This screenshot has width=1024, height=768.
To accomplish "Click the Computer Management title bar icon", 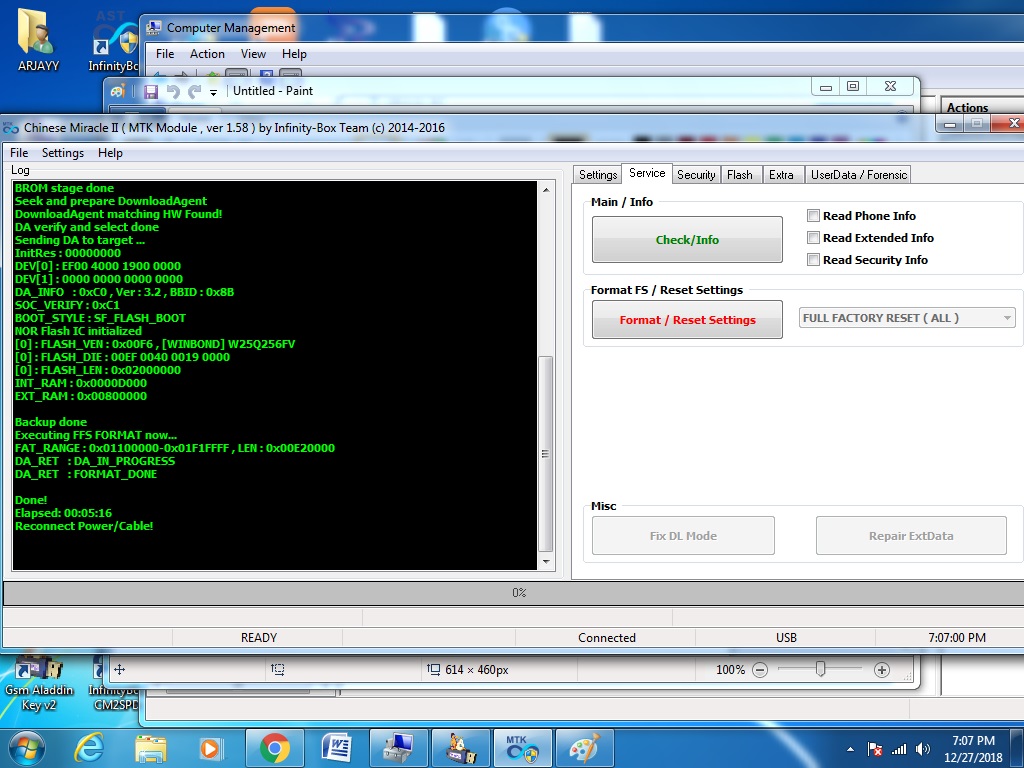I will [154, 27].
